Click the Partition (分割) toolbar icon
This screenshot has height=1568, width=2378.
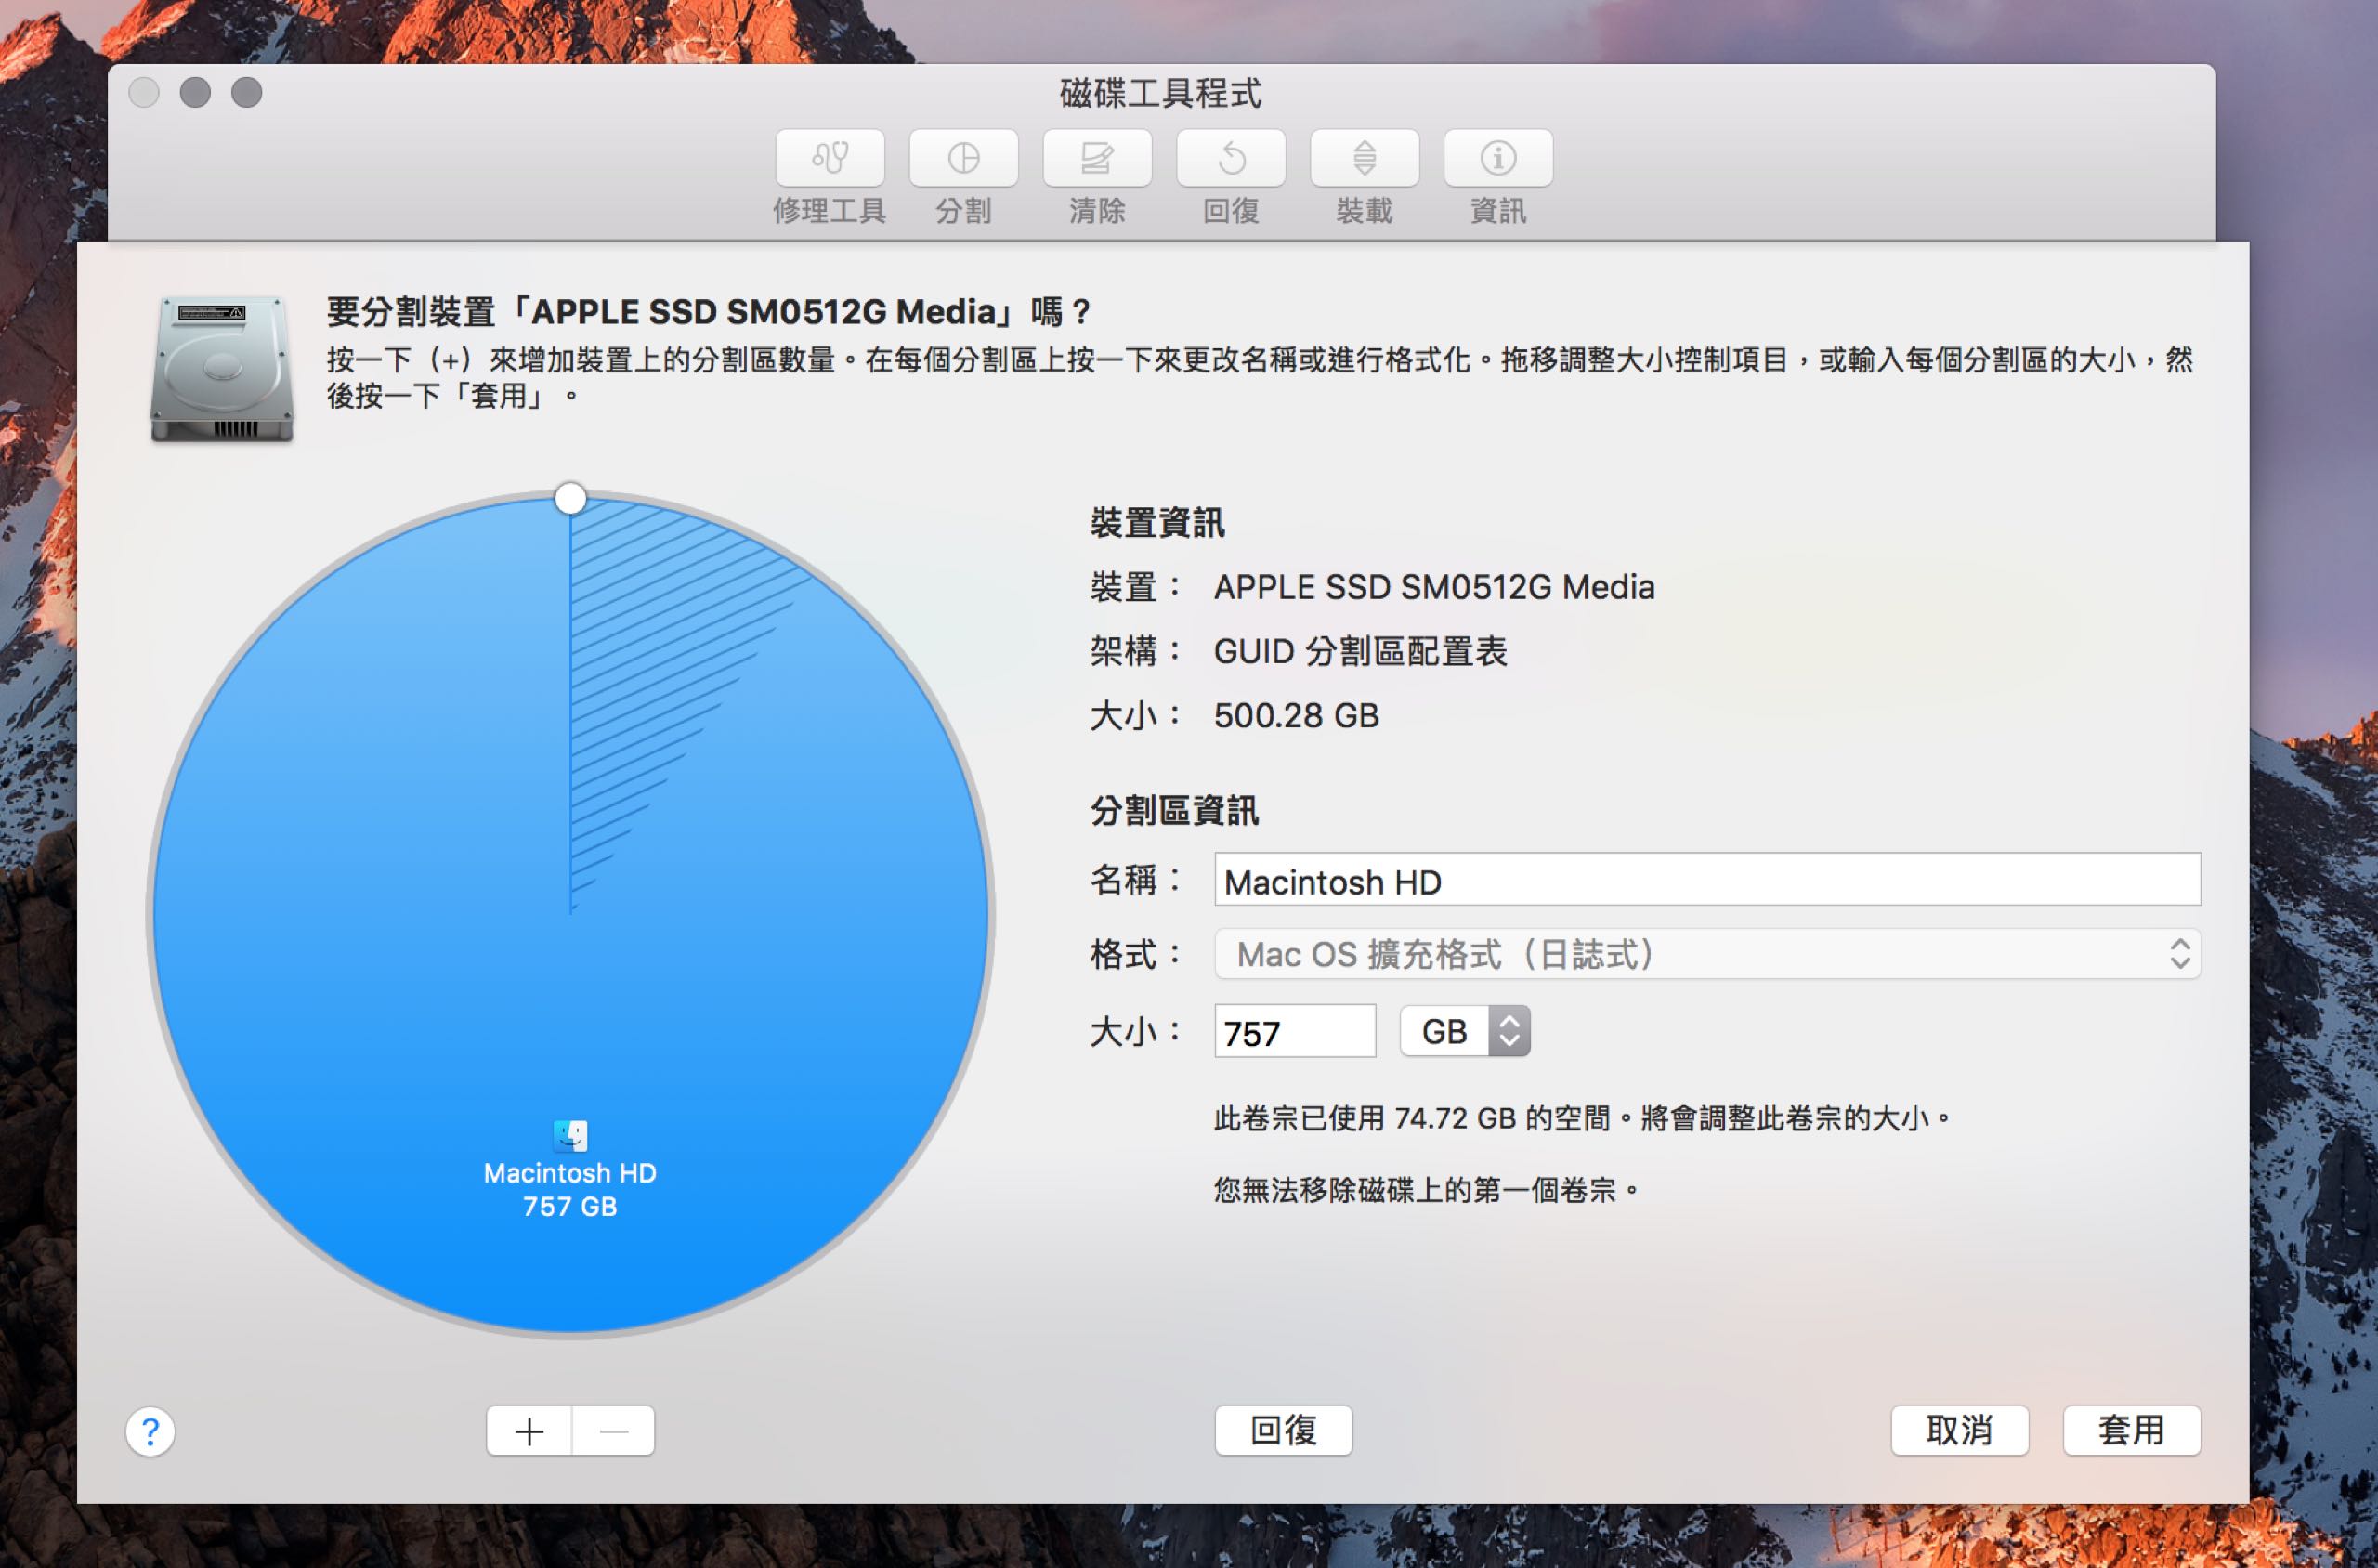click(x=963, y=158)
